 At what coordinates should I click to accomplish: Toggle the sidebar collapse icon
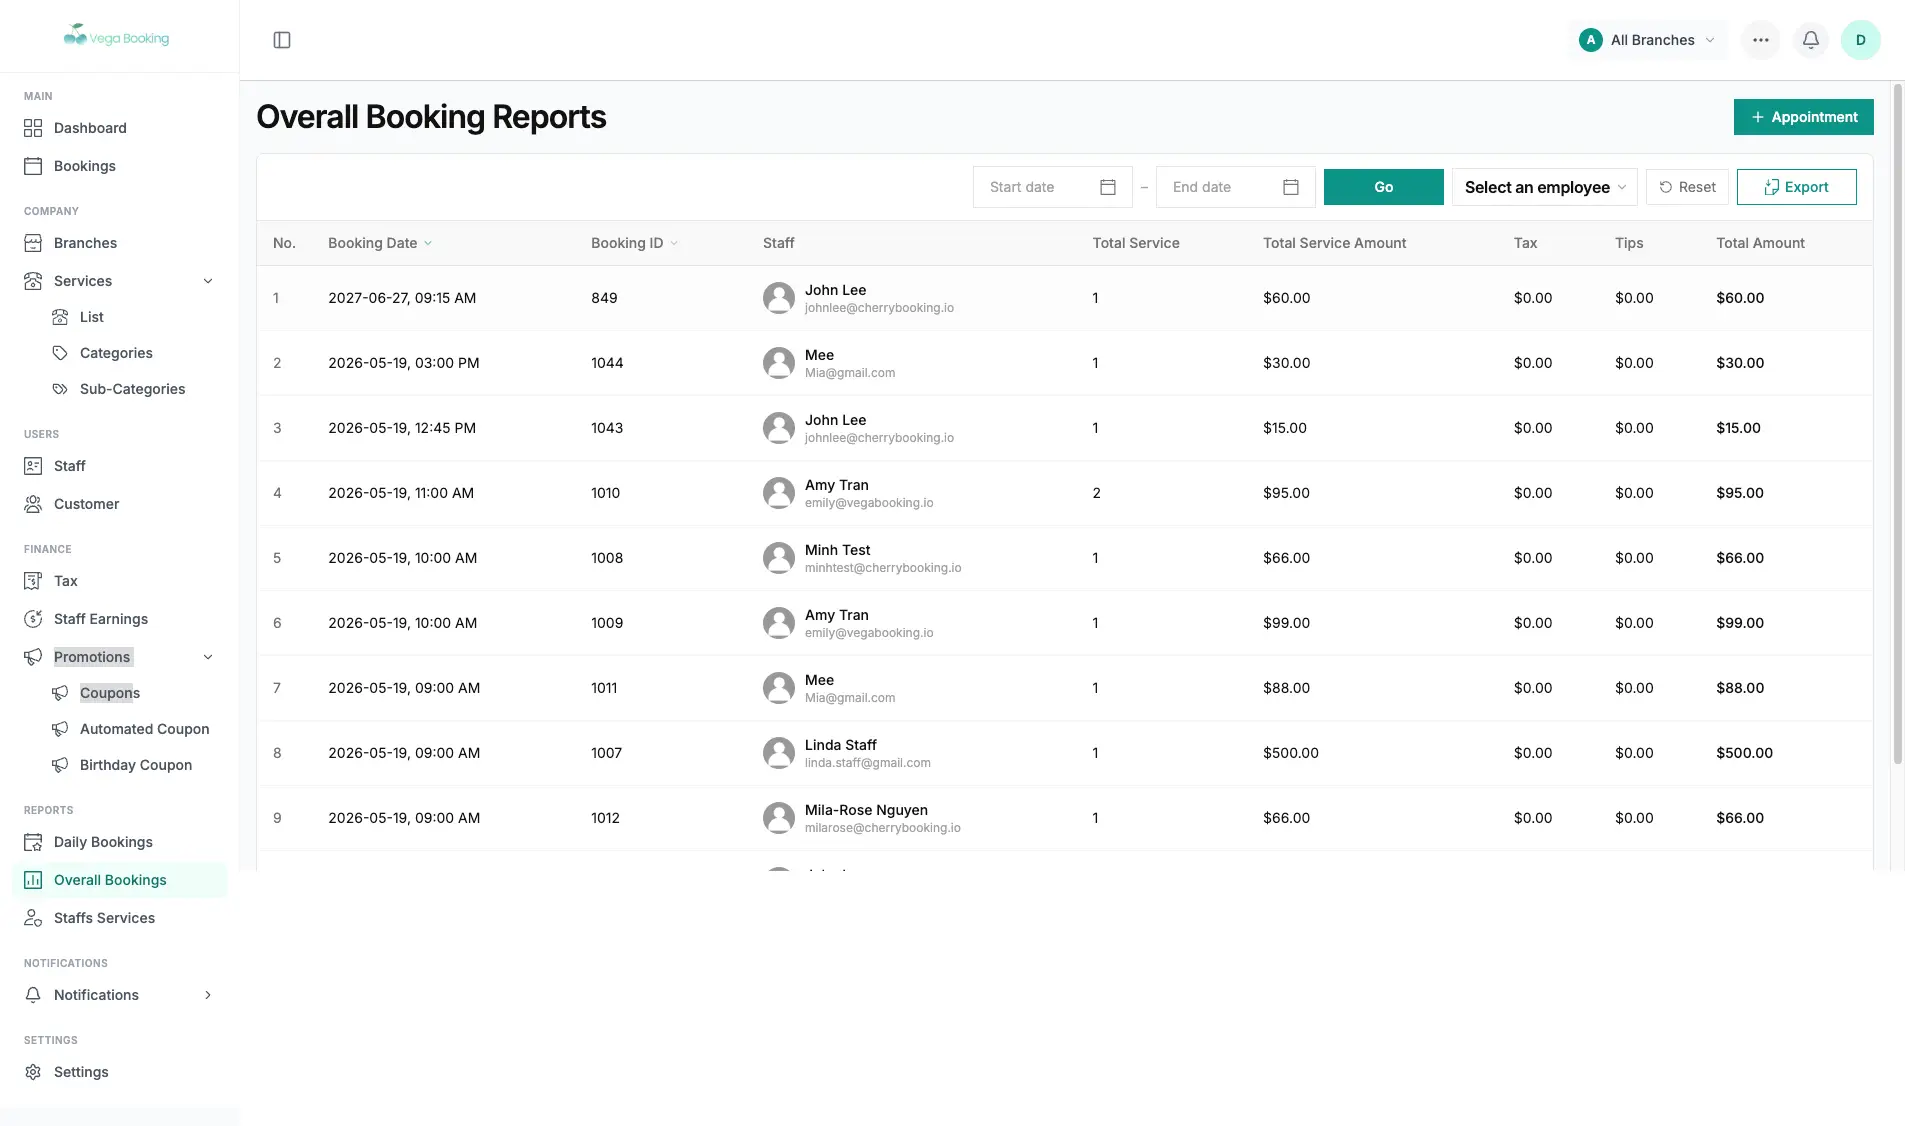[x=282, y=40]
